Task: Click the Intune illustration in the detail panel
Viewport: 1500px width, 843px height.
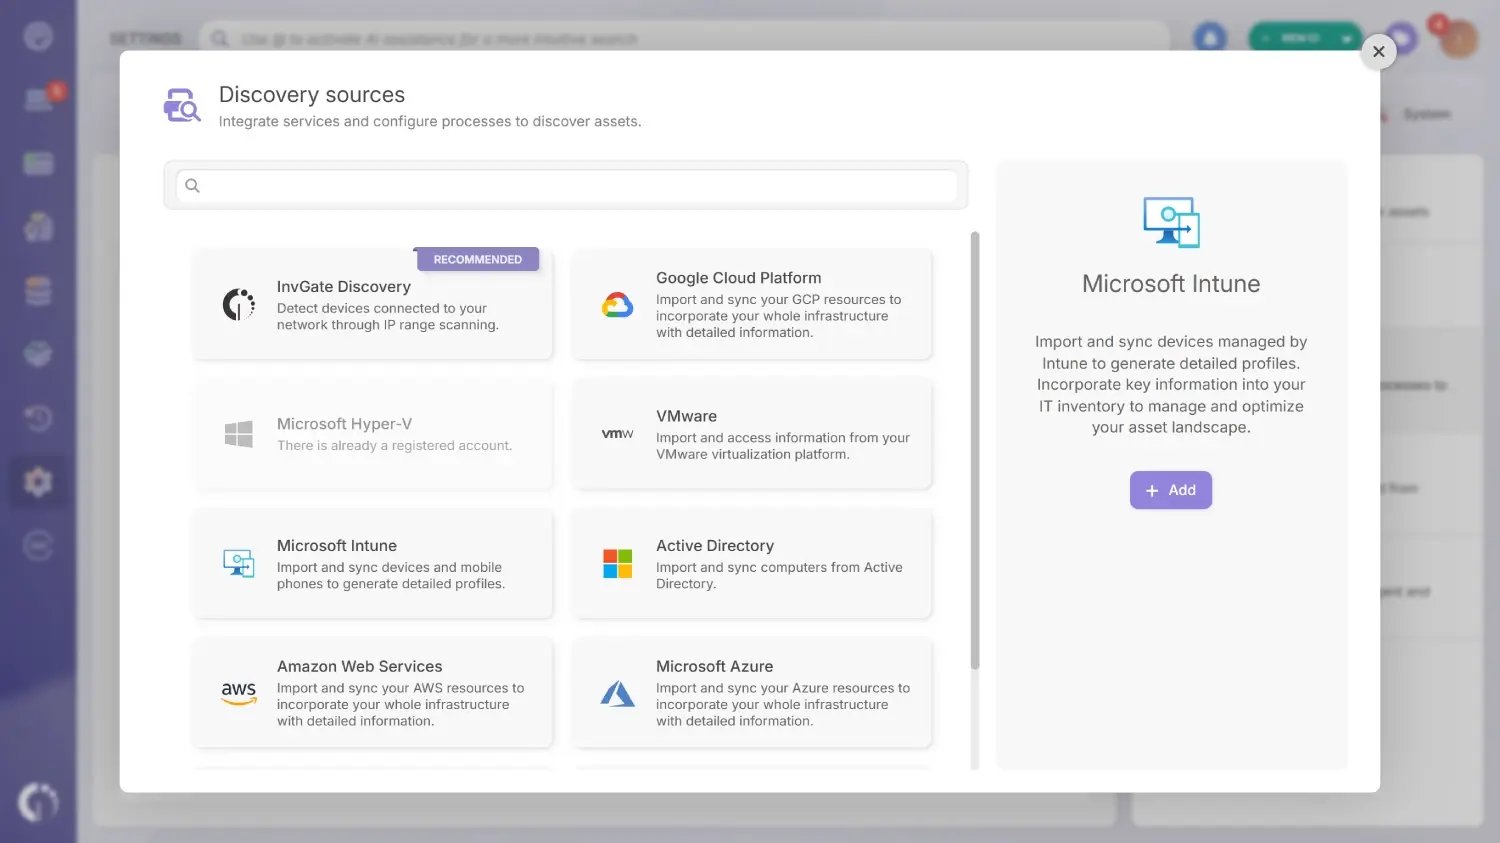Action: 1170,222
